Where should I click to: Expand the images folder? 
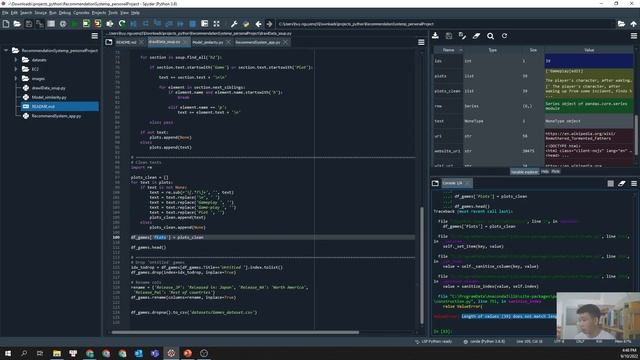pyautogui.click(x=16, y=78)
